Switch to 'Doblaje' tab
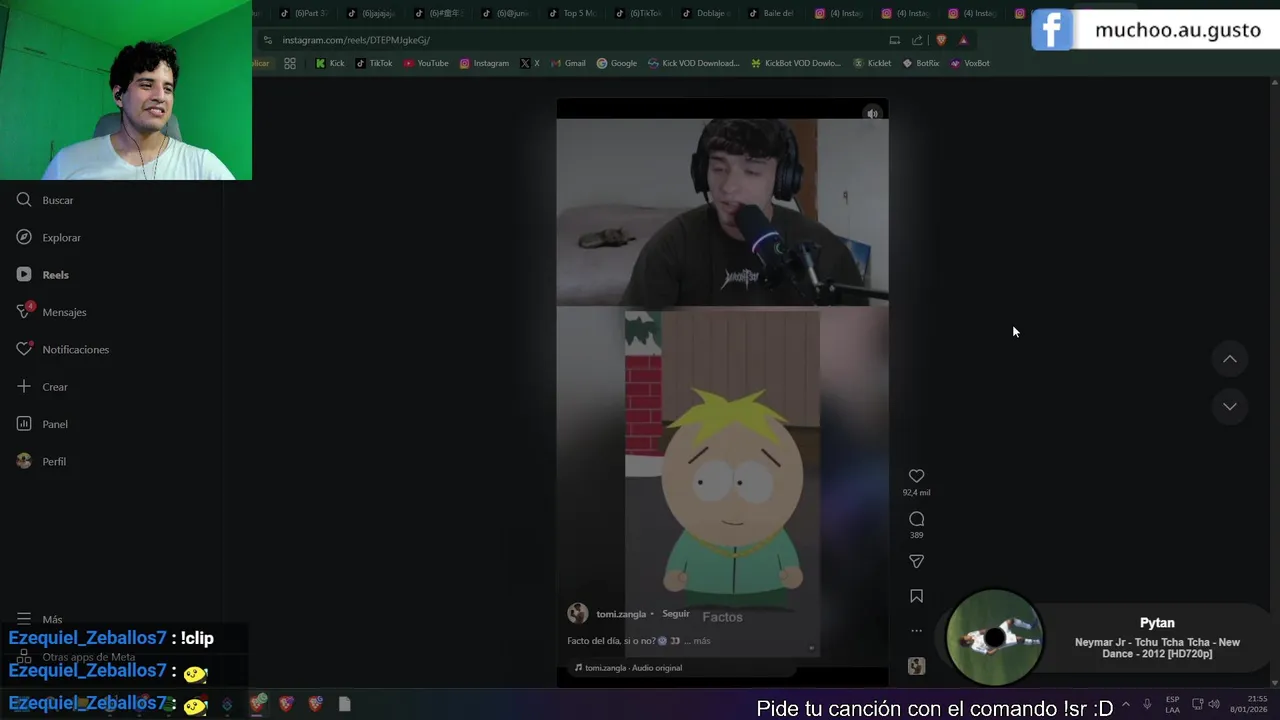This screenshot has width=1280, height=720. tap(706, 14)
